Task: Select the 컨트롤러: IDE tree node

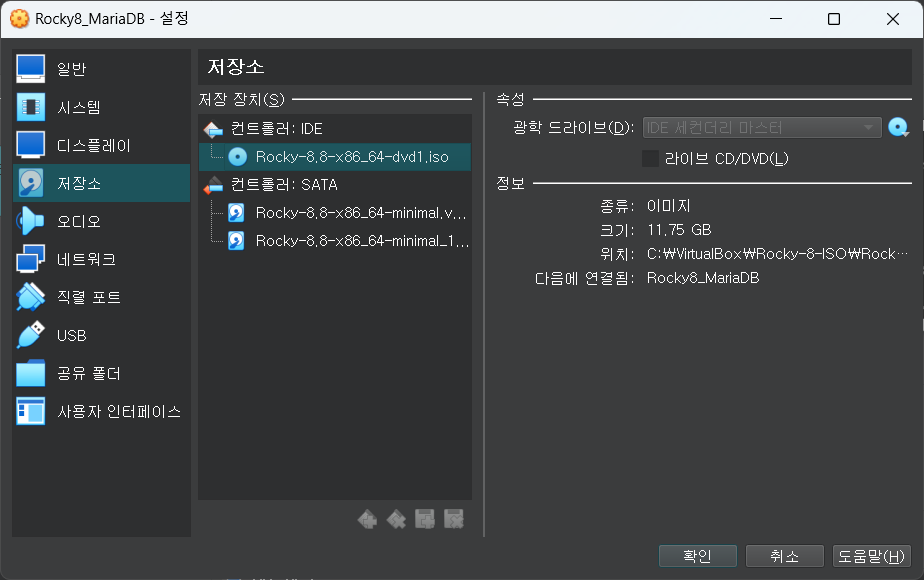Action: tap(335, 128)
